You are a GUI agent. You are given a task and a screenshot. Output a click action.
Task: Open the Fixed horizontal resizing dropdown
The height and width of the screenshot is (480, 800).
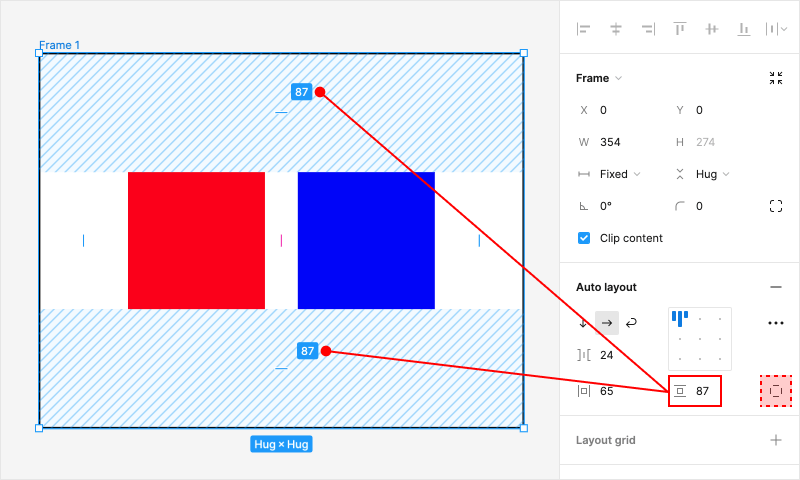[x=613, y=174]
